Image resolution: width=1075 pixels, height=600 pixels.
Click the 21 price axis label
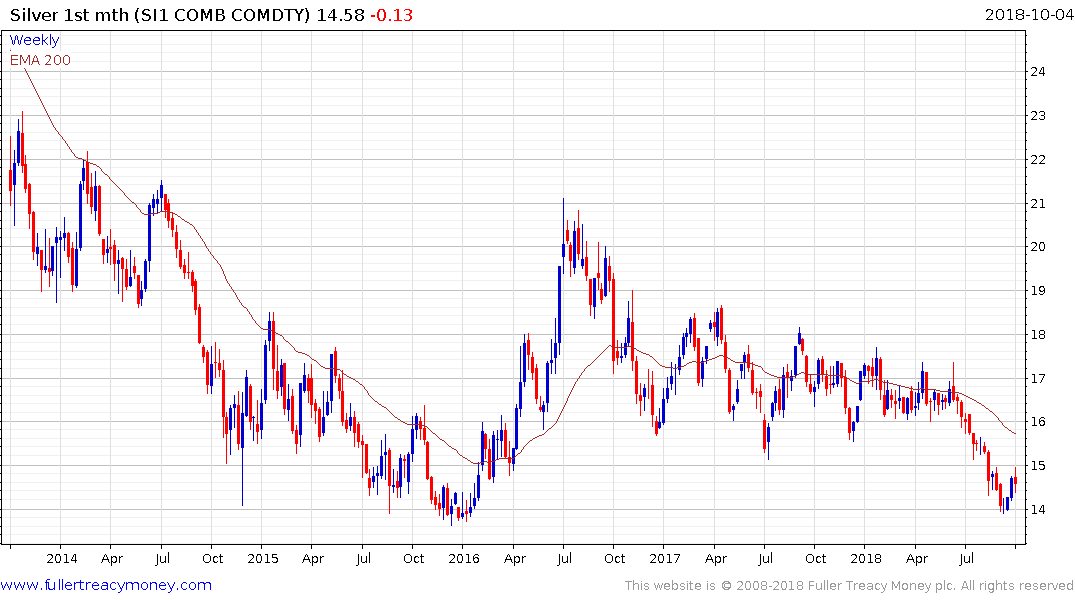(x=1038, y=203)
